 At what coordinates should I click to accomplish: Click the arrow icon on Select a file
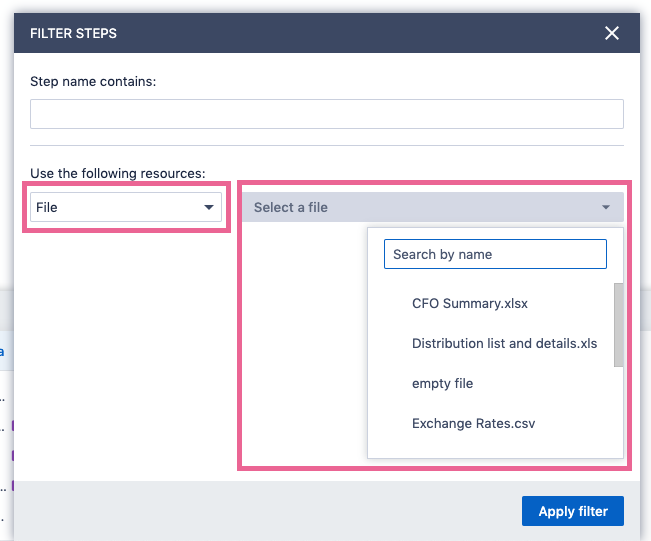[605, 207]
